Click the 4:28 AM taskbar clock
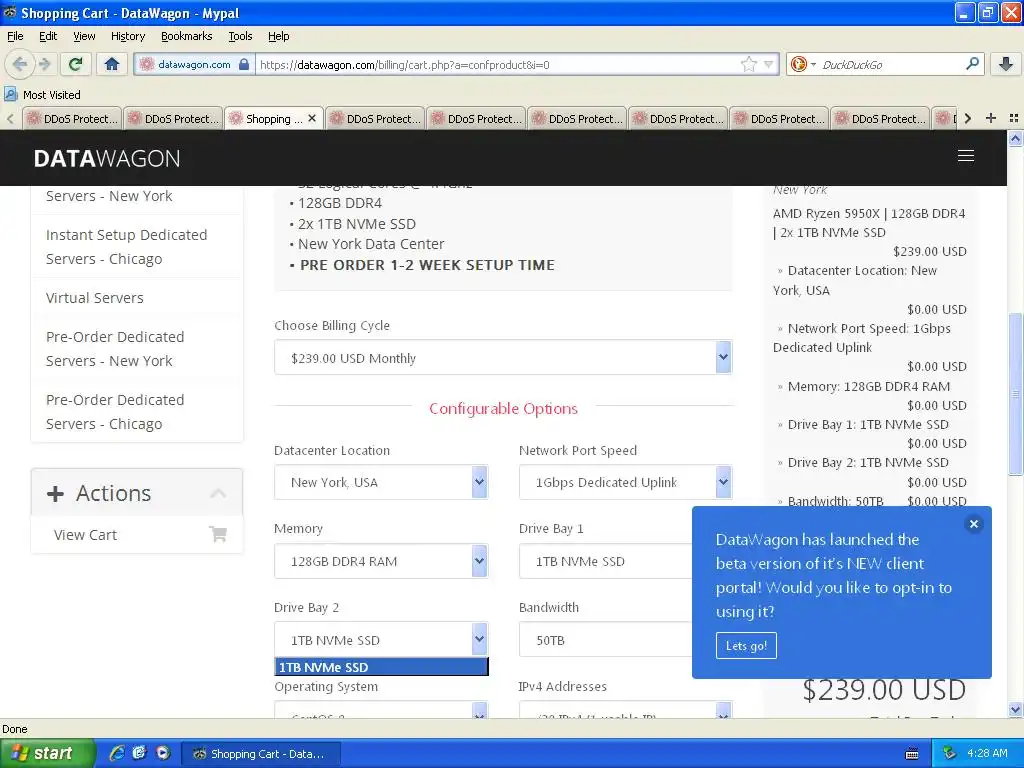This screenshot has height=768, width=1024. [x=987, y=753]
